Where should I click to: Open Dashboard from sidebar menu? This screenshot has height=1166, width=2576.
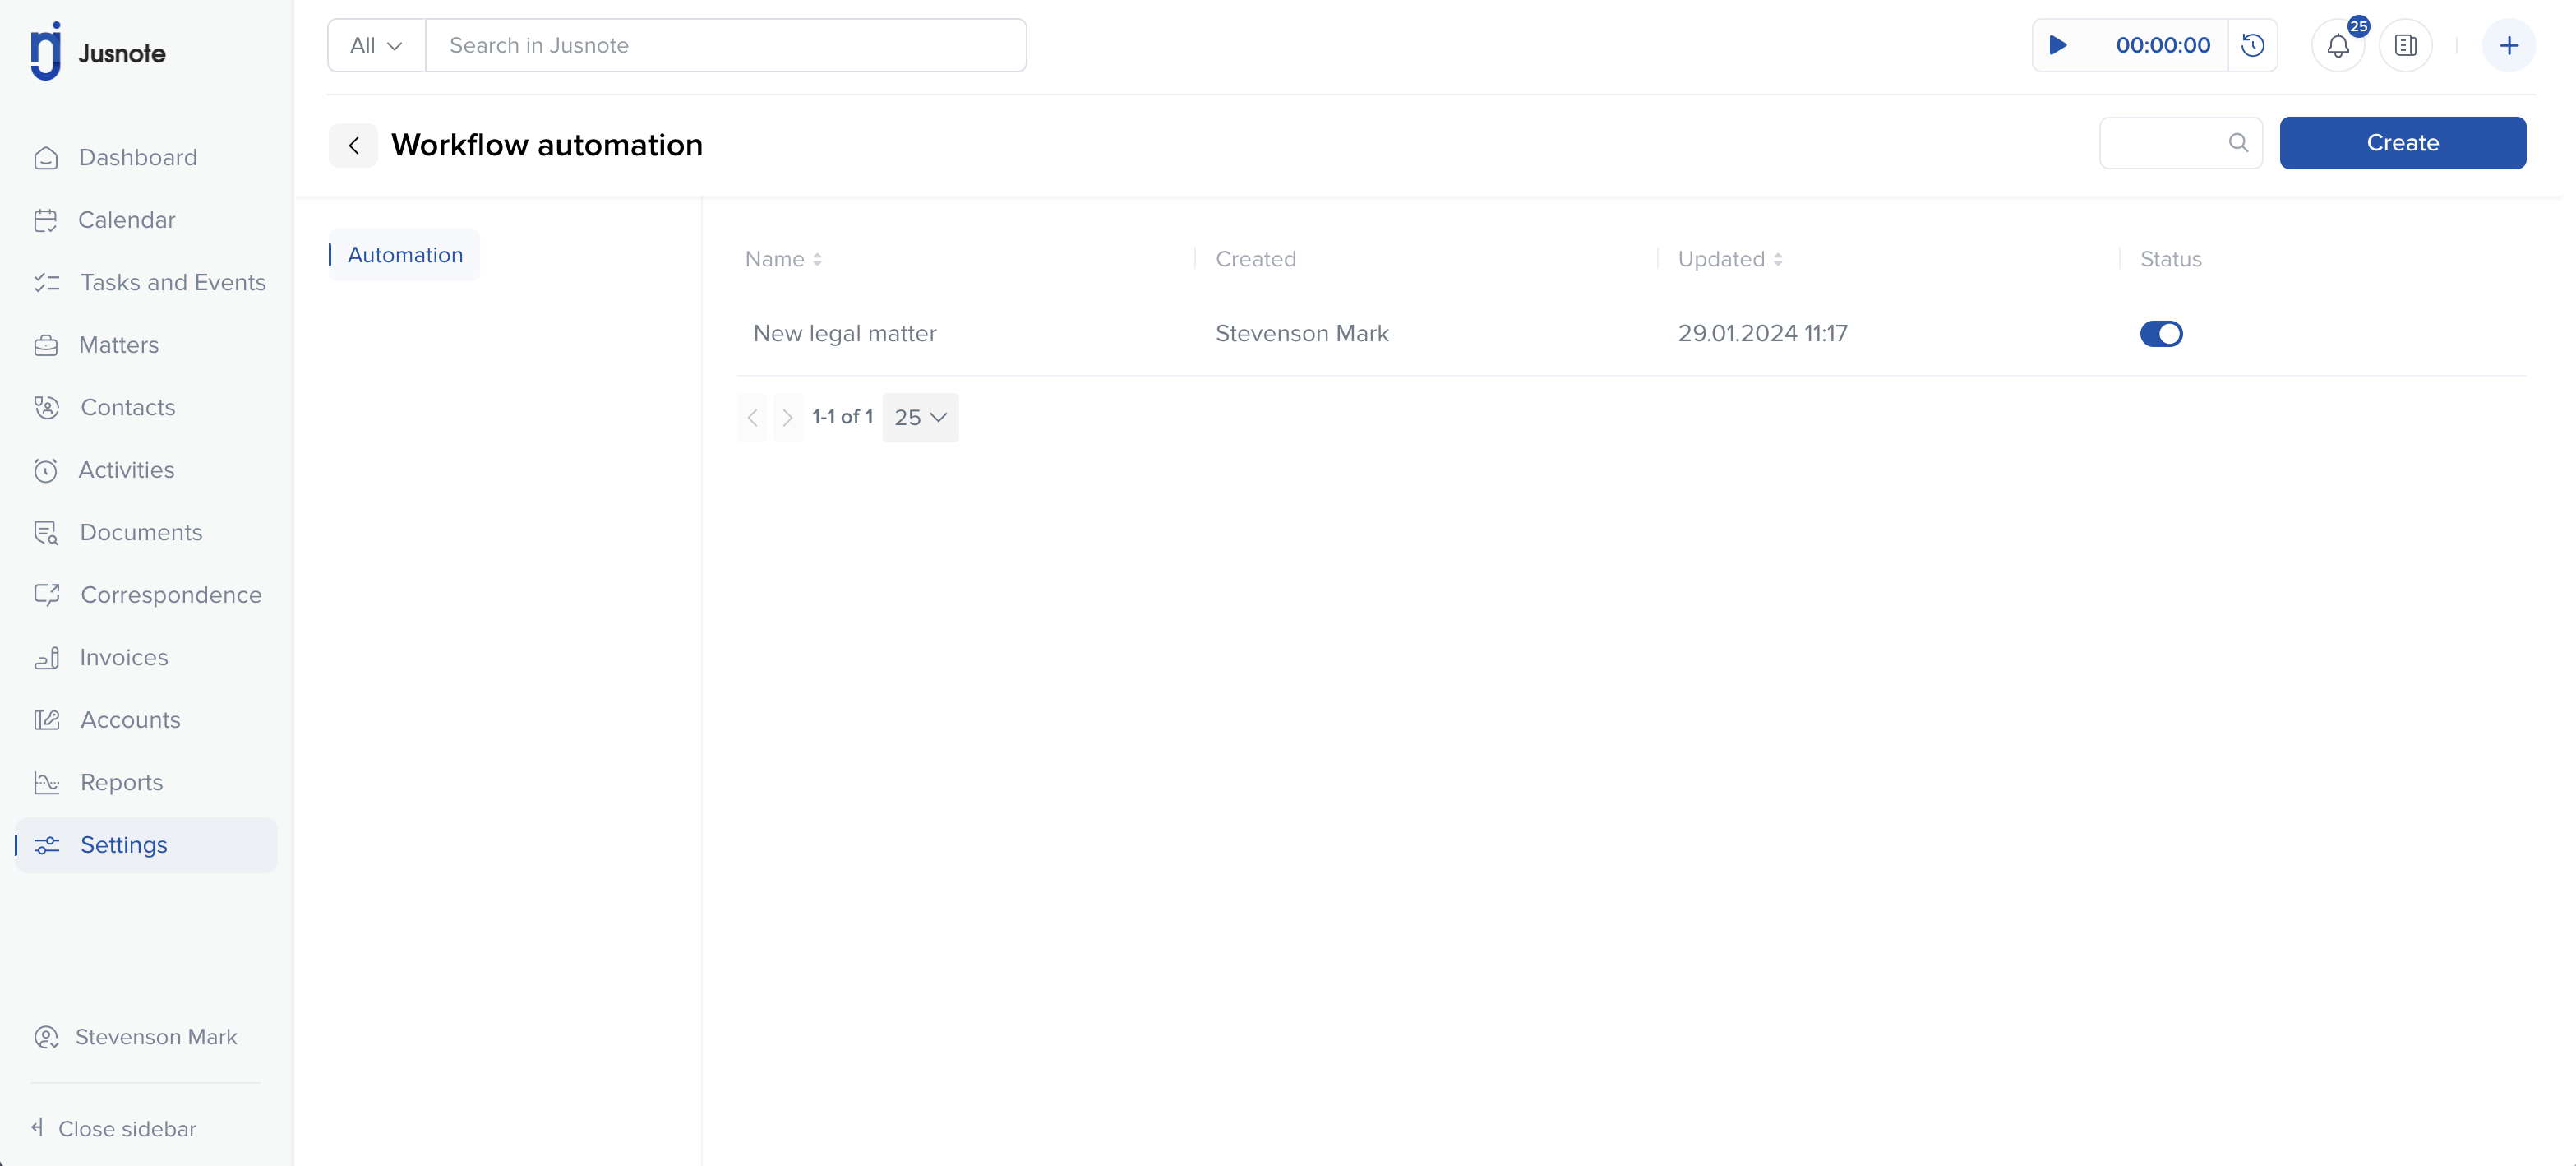pos(137,158)
